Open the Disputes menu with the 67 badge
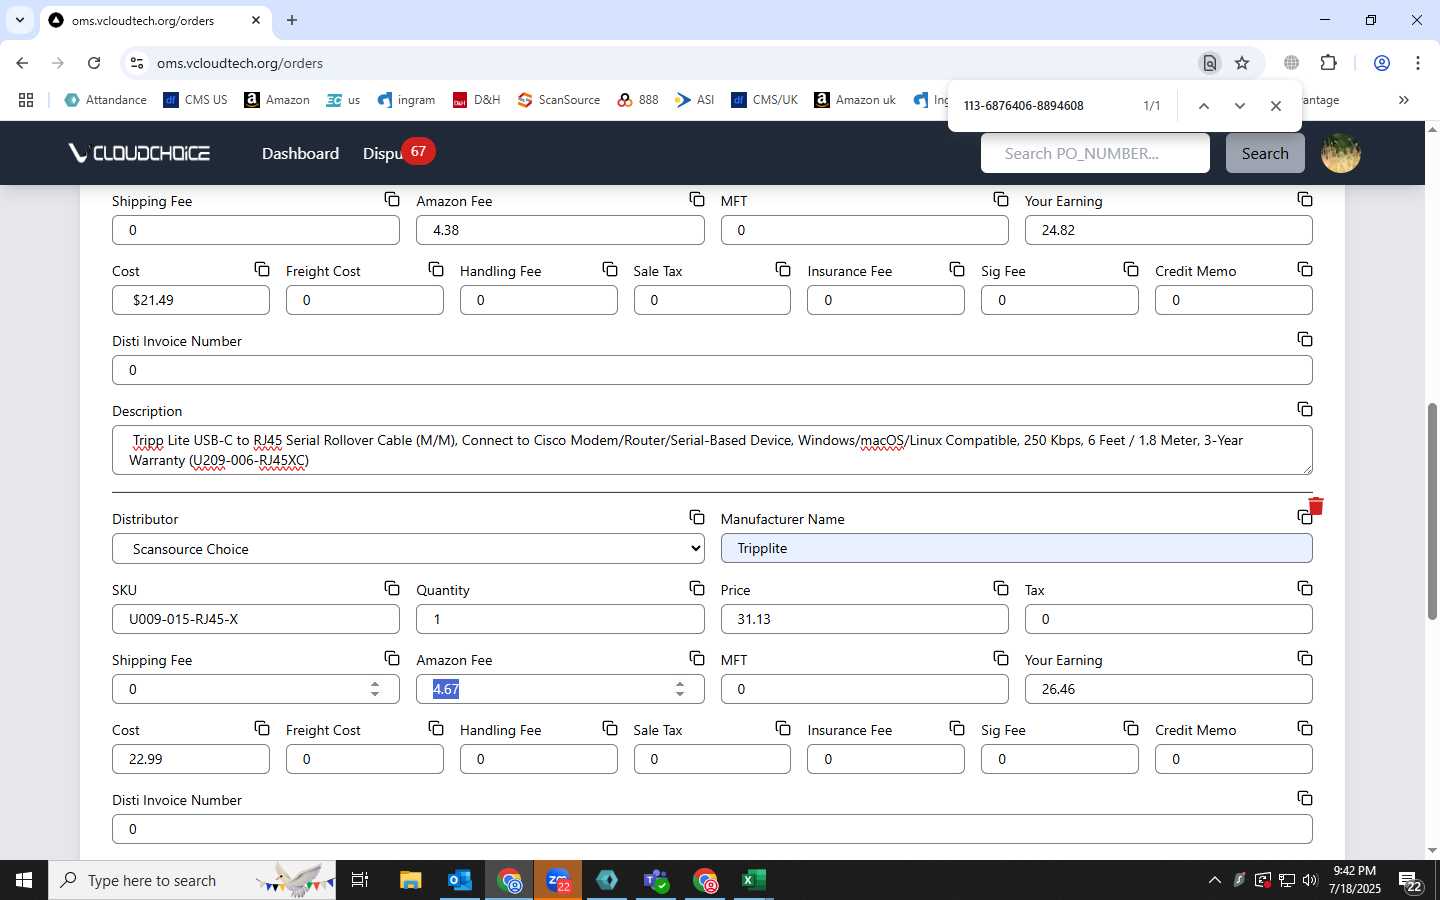The height and width of the screenshot is (900, 1440). pos(397,153)
